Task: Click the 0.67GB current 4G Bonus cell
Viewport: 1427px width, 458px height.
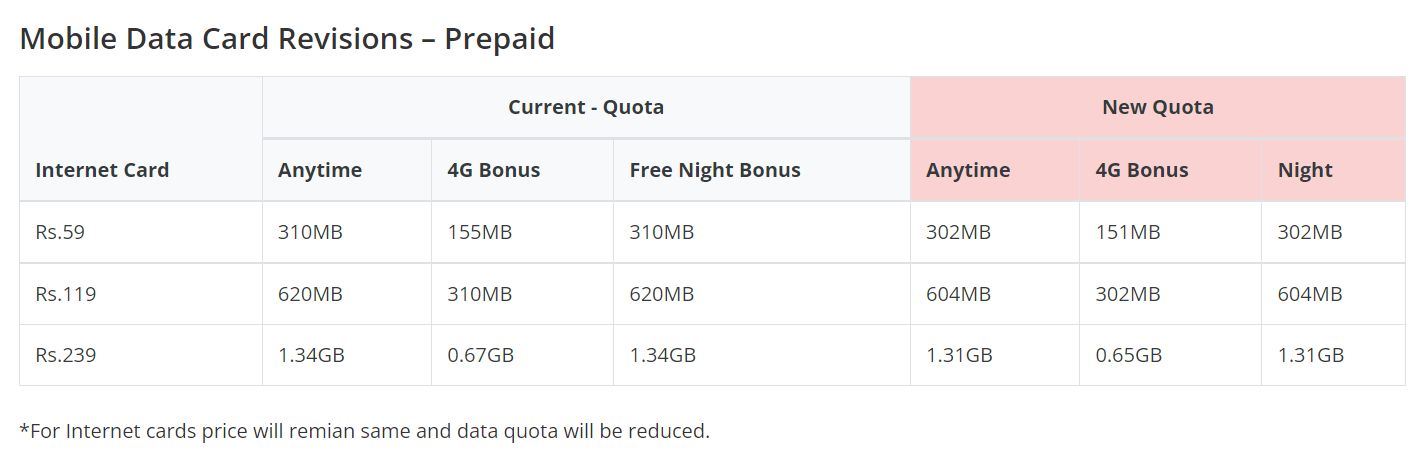Action: [480, 355]
